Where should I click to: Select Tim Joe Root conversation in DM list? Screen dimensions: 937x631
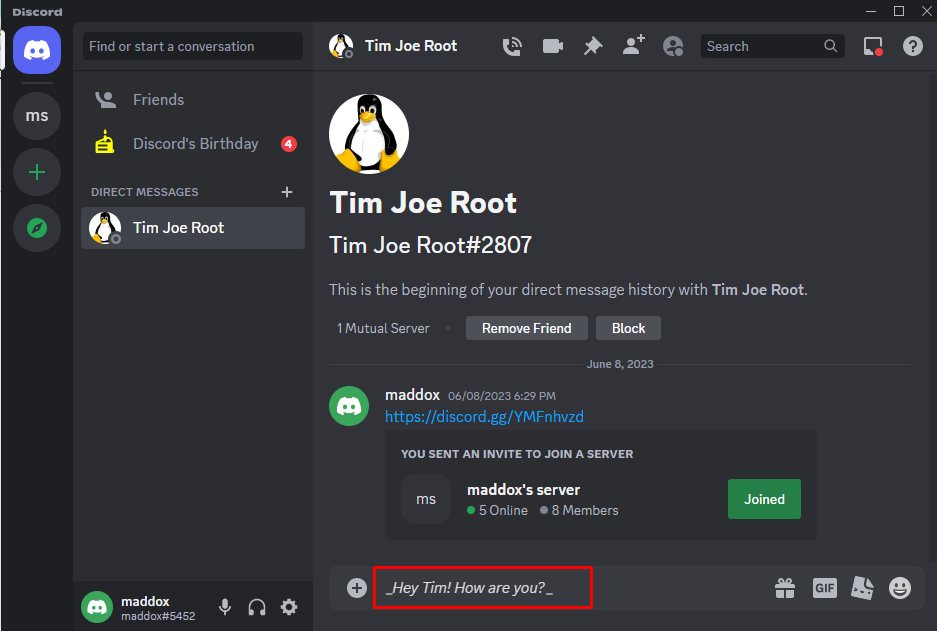[192, 228]
